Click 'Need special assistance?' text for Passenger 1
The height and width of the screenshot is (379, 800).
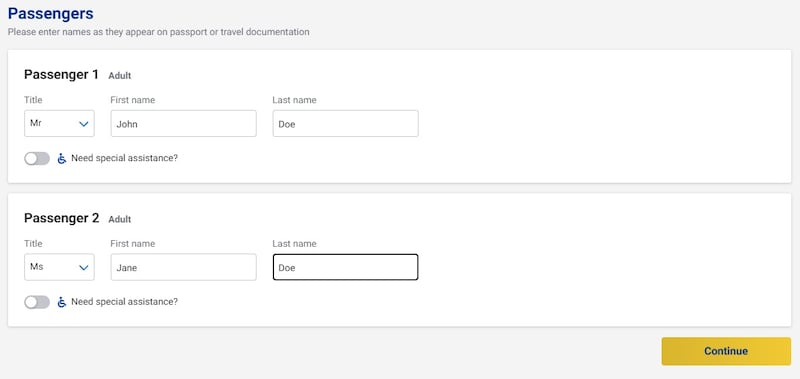click(x=124, y=158)
